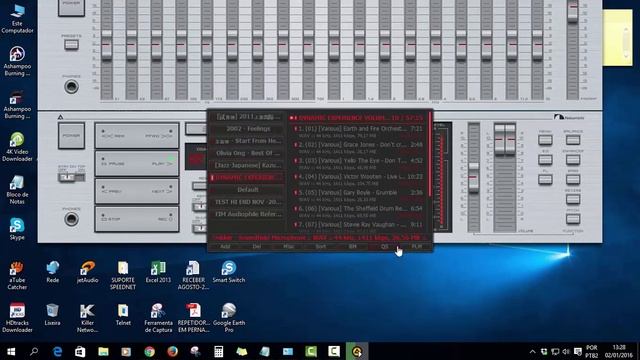Image resolution: width=640 pixels, height=360 pixels.
Task: Click the ENHANCER function button
Action: pos(573,160)
